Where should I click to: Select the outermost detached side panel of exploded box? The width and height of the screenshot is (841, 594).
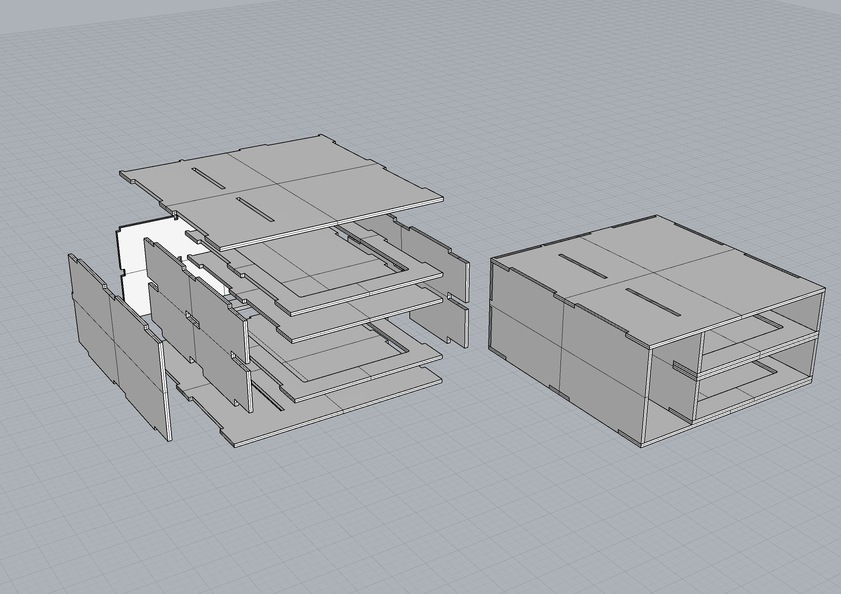[119, 346]
